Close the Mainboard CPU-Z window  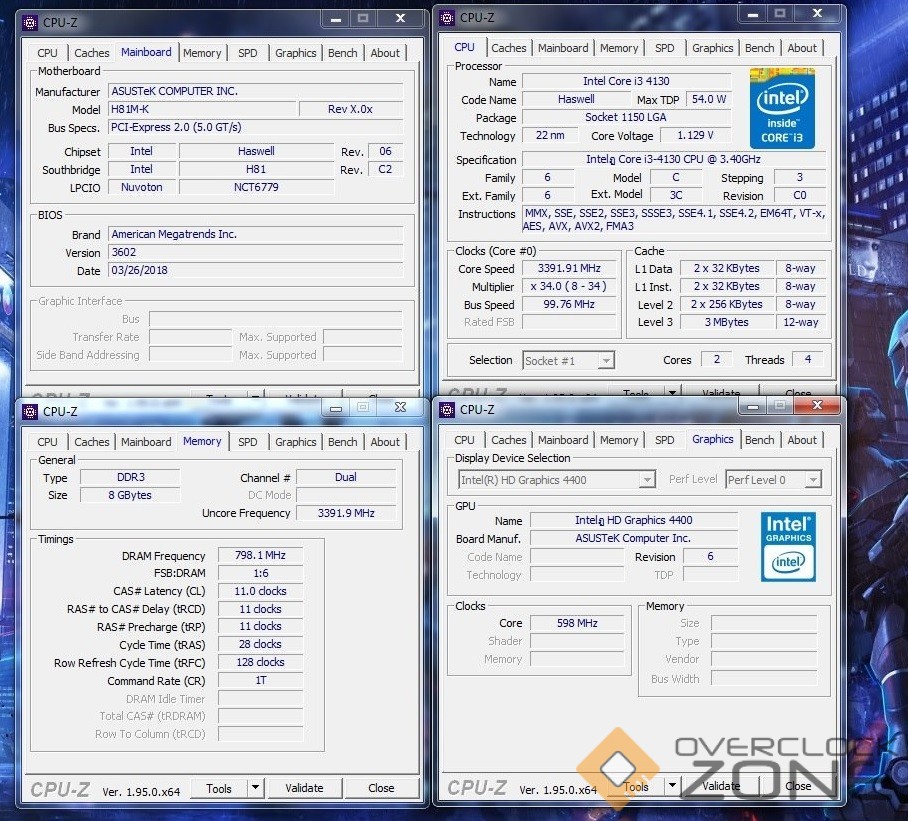[400, 19]
